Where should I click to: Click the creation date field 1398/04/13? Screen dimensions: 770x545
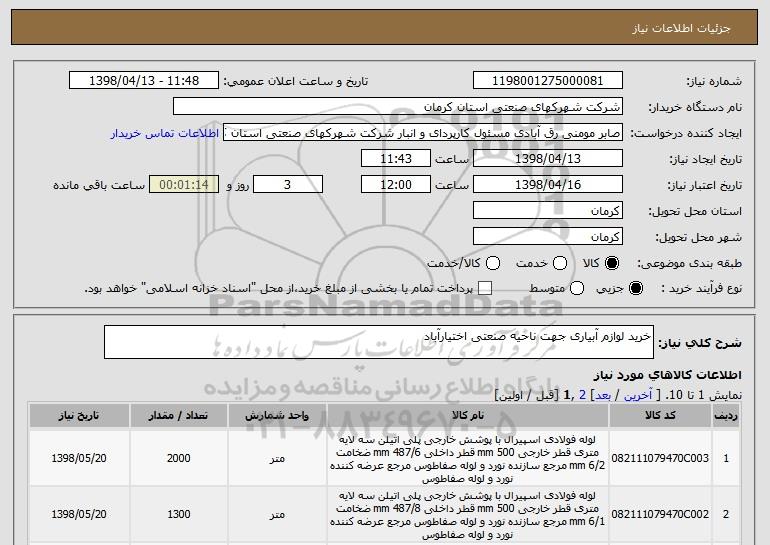548,159
